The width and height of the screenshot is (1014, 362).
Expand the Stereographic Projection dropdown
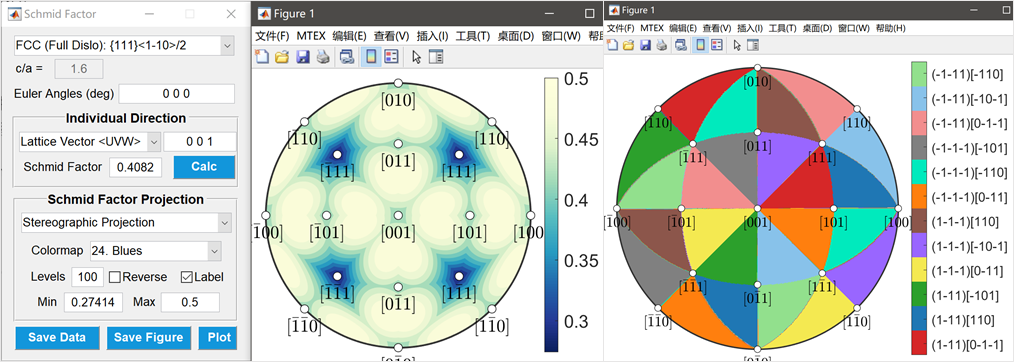coord(126,222)
